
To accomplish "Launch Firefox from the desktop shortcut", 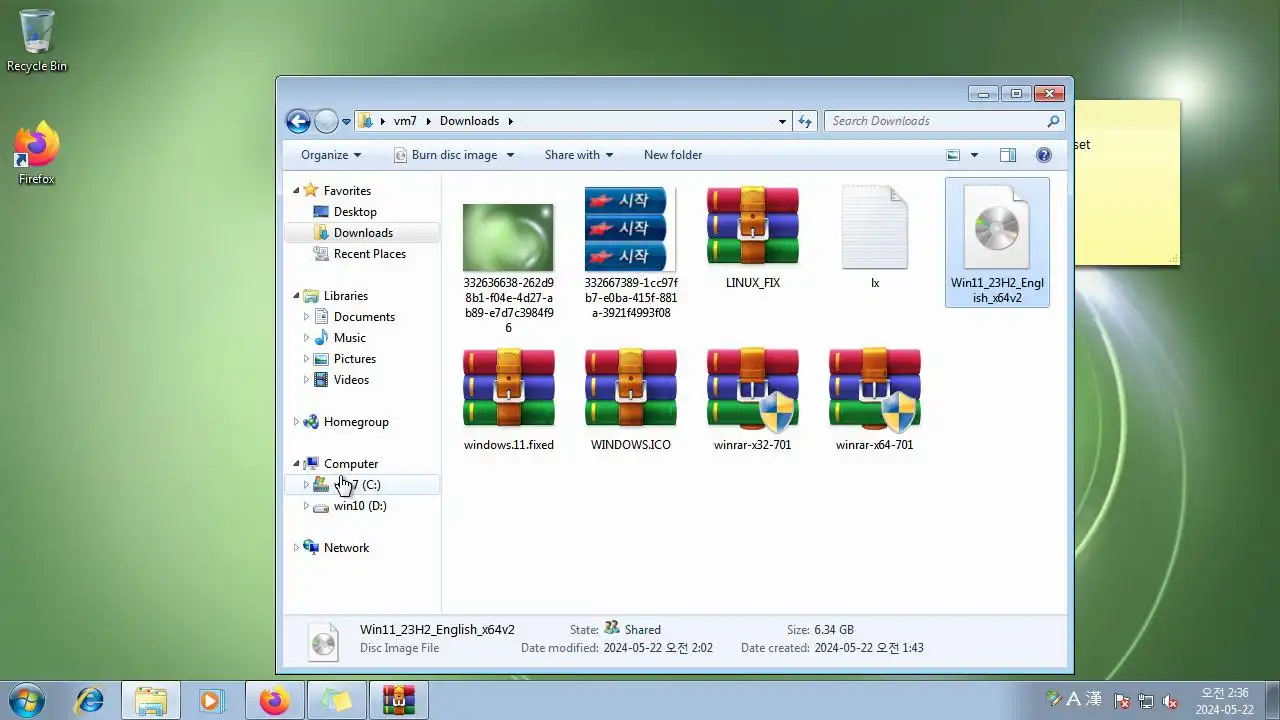I will 37,153.
